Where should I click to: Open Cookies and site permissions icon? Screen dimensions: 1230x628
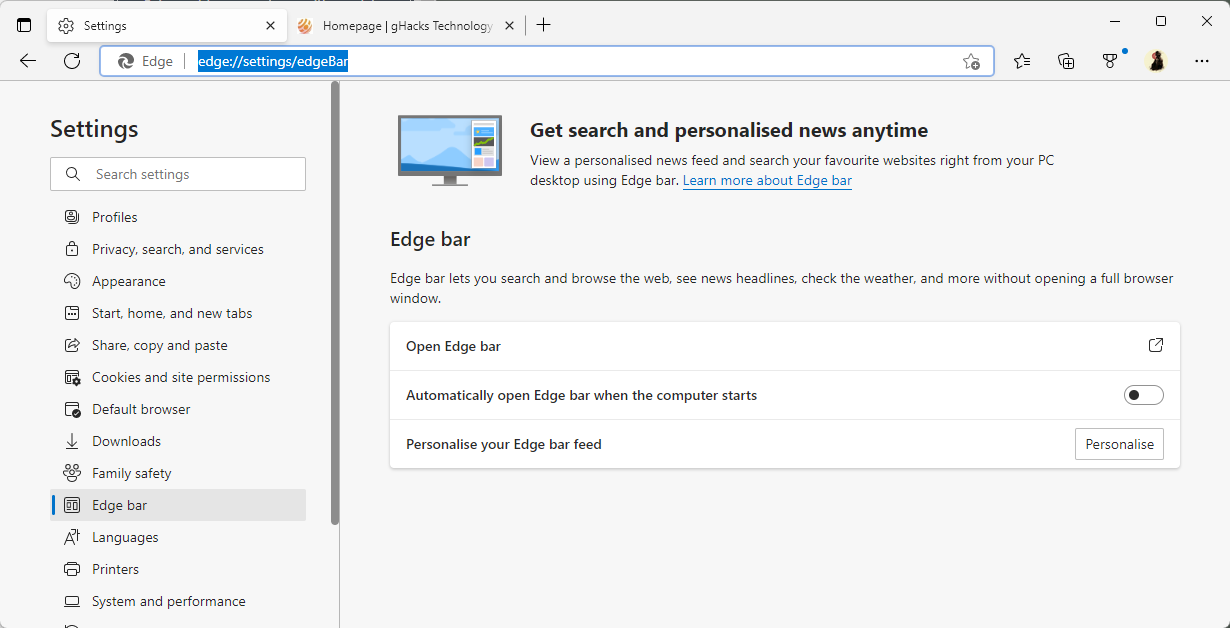(x=71, y=377)
